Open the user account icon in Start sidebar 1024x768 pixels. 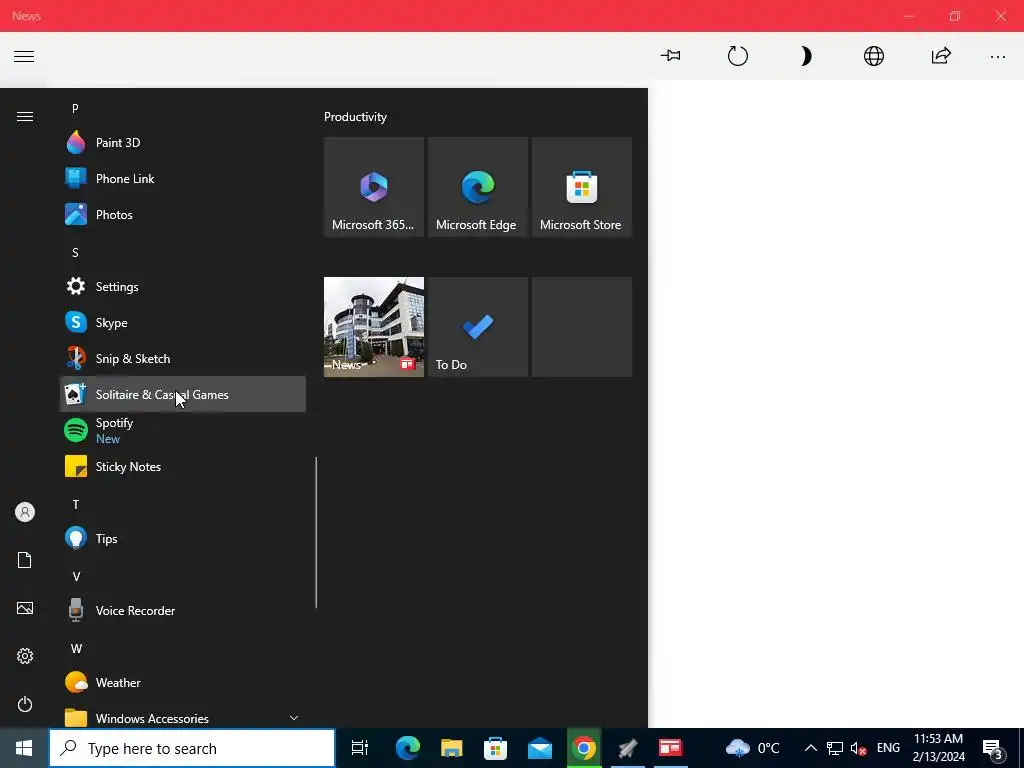tap(25, 512)
